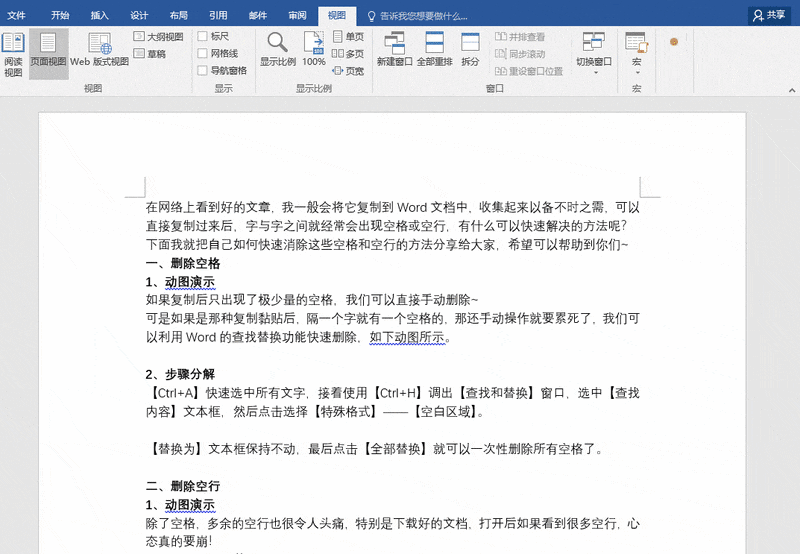The height and width of the screenshot is (554, 800).
Task: Enable the Navigation Pane checkbox (导航窗格)
Action: click(x=203, y=70)
